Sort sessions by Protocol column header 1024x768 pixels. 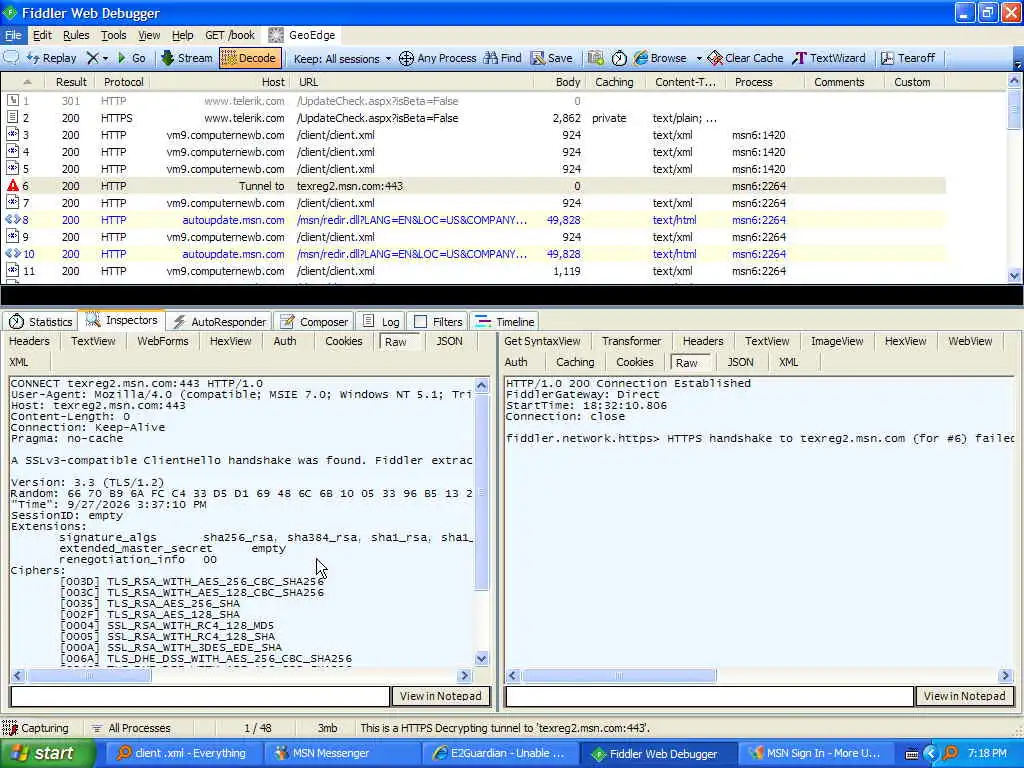pyautogui.click(x=123, y=82)
